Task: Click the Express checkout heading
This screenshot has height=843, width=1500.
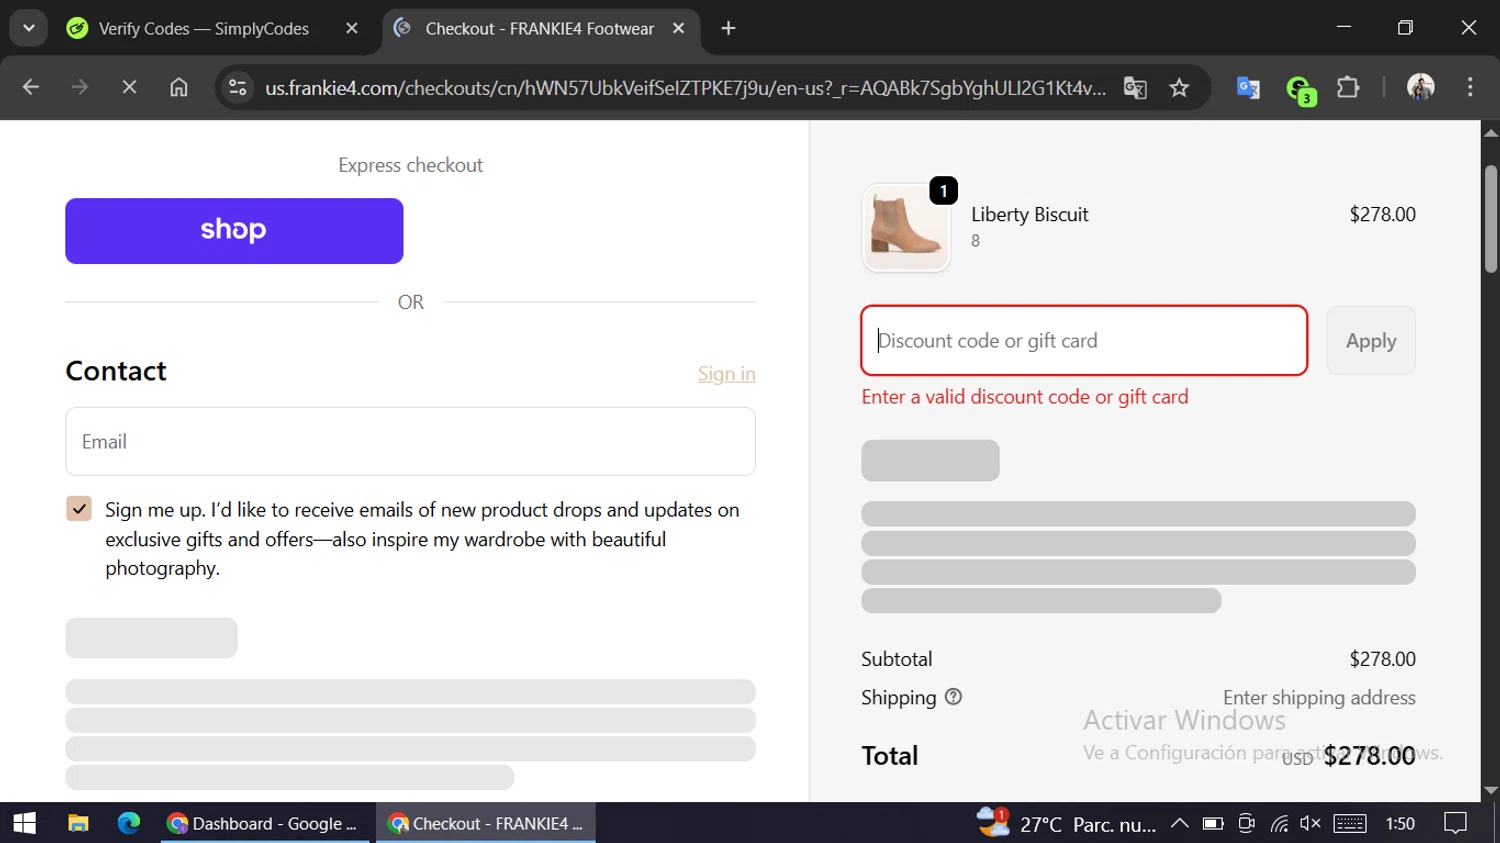Action: coord(410,165)
